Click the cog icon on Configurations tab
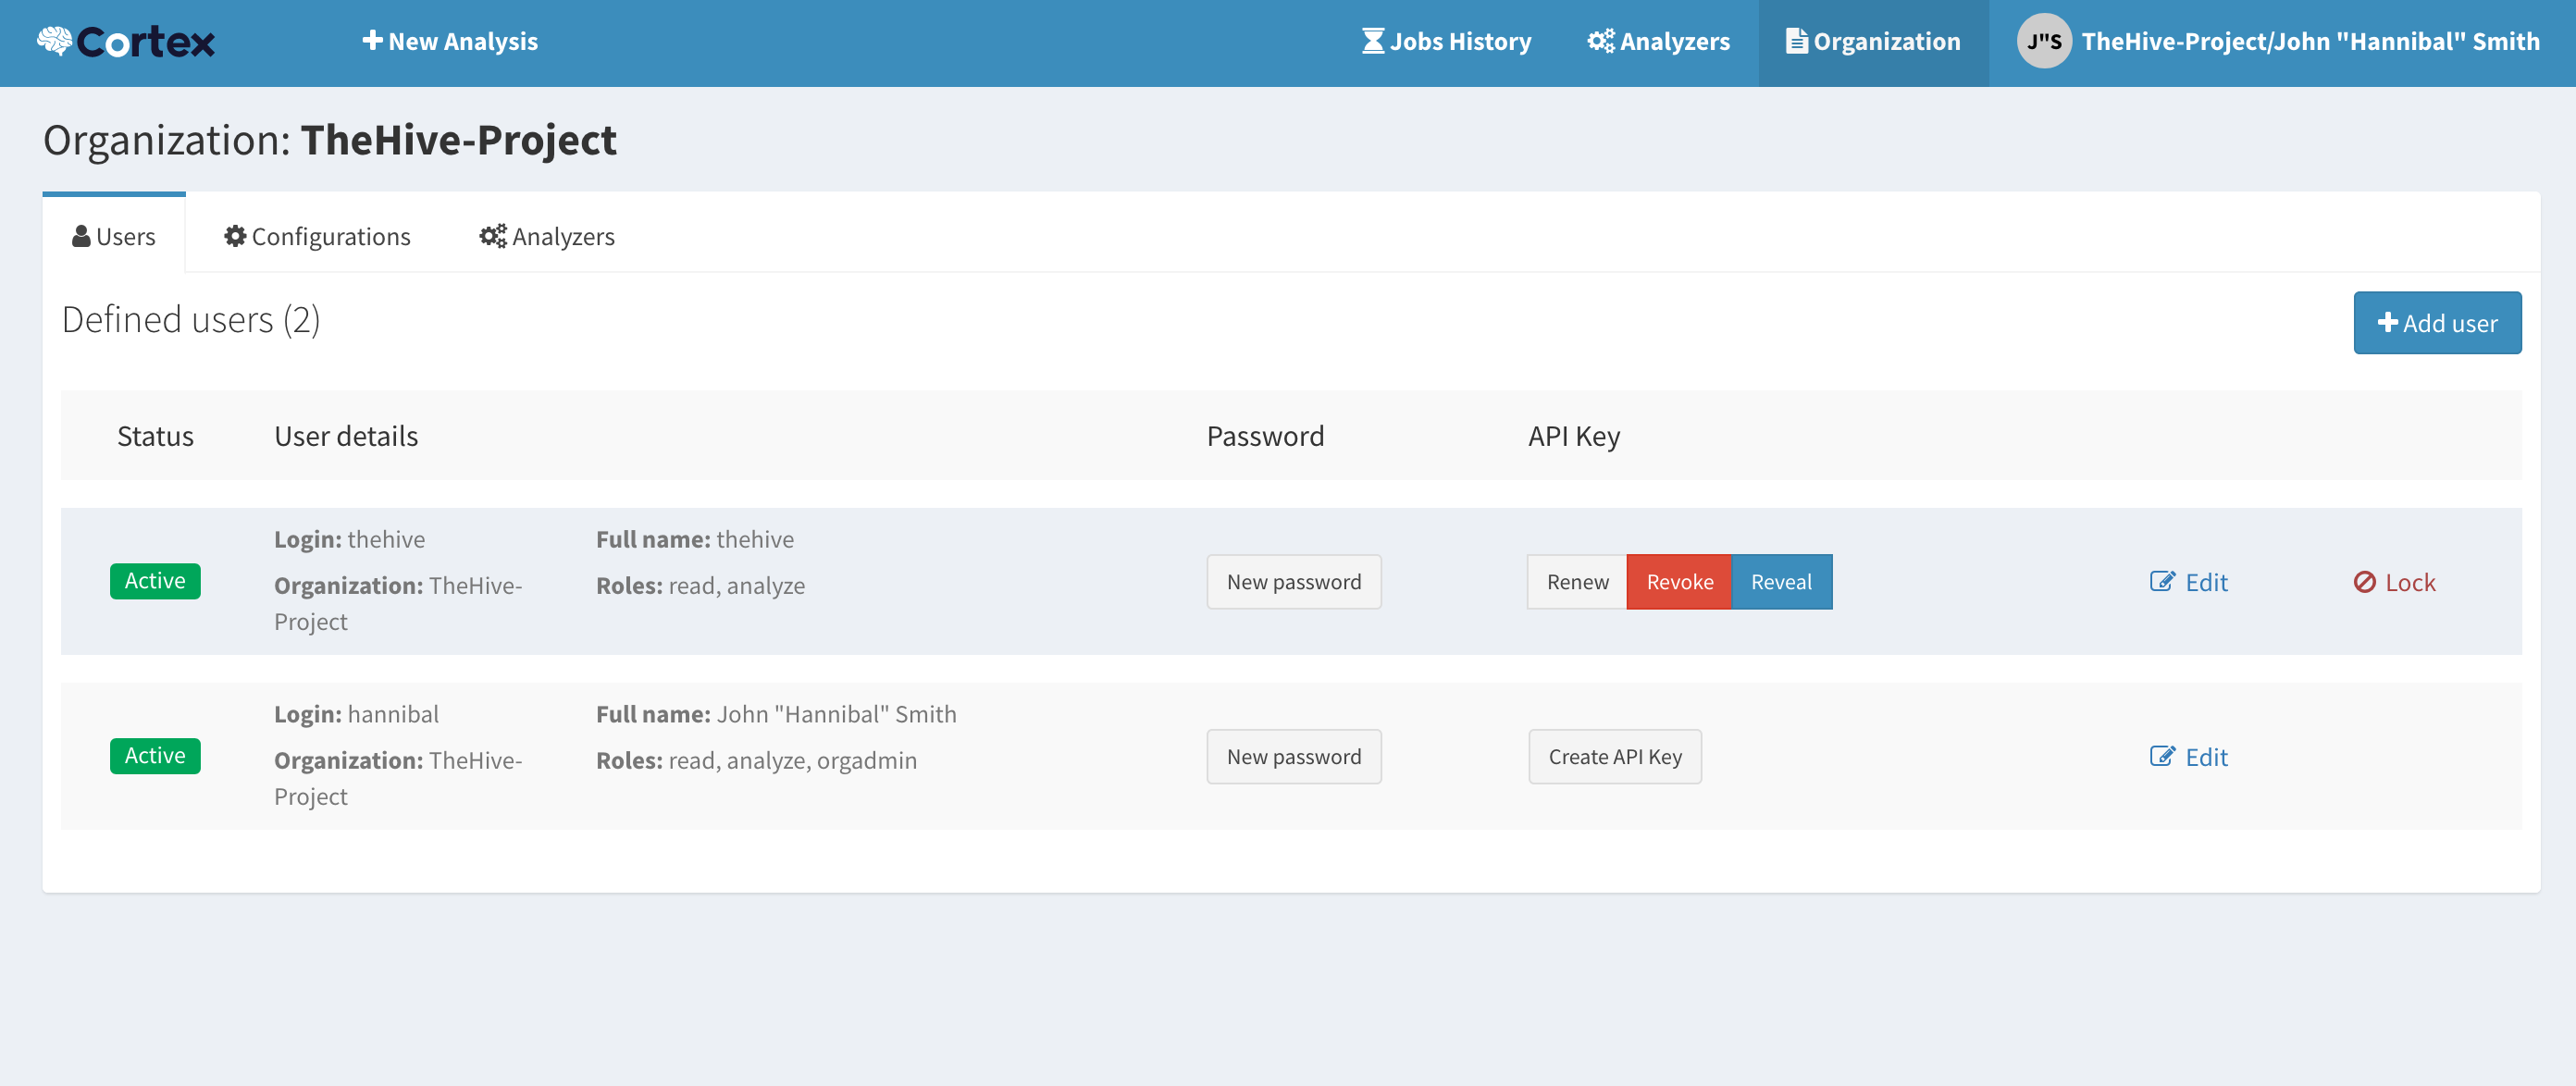 (235, 236)
